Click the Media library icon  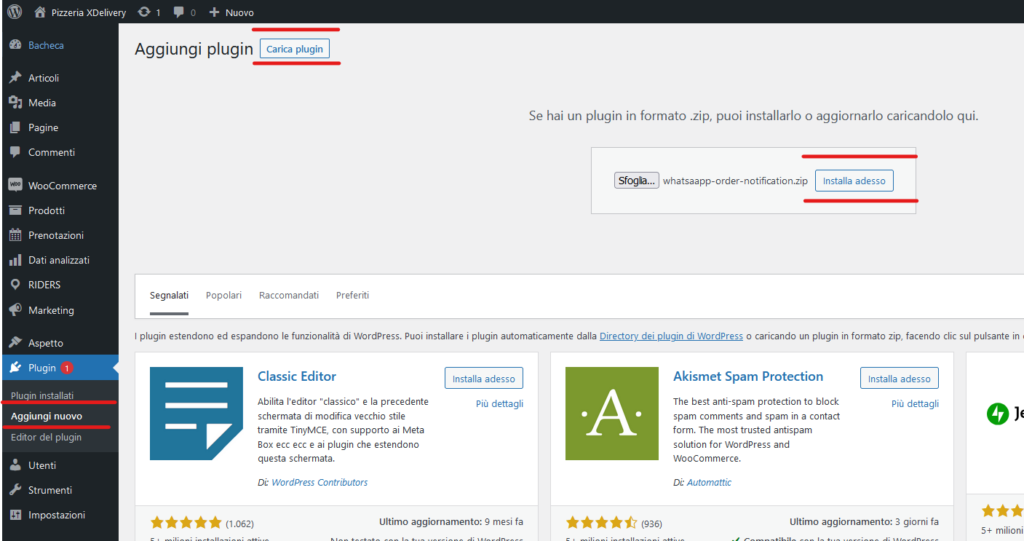[15, 103]
